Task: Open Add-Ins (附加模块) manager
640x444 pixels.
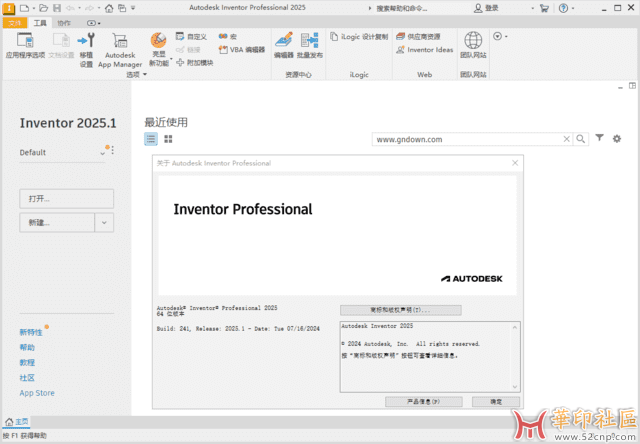Action: point(195,62)
